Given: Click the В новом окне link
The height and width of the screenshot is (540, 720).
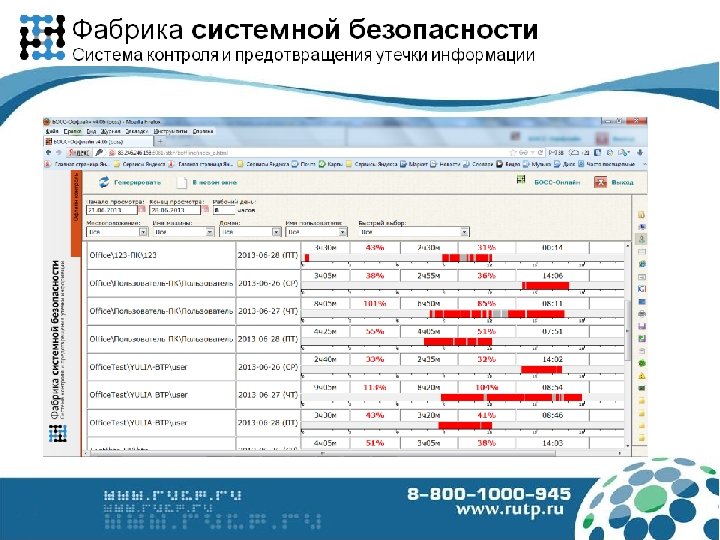Looking at the screenshot, I should pyautogui.click(x=214, y=183).
